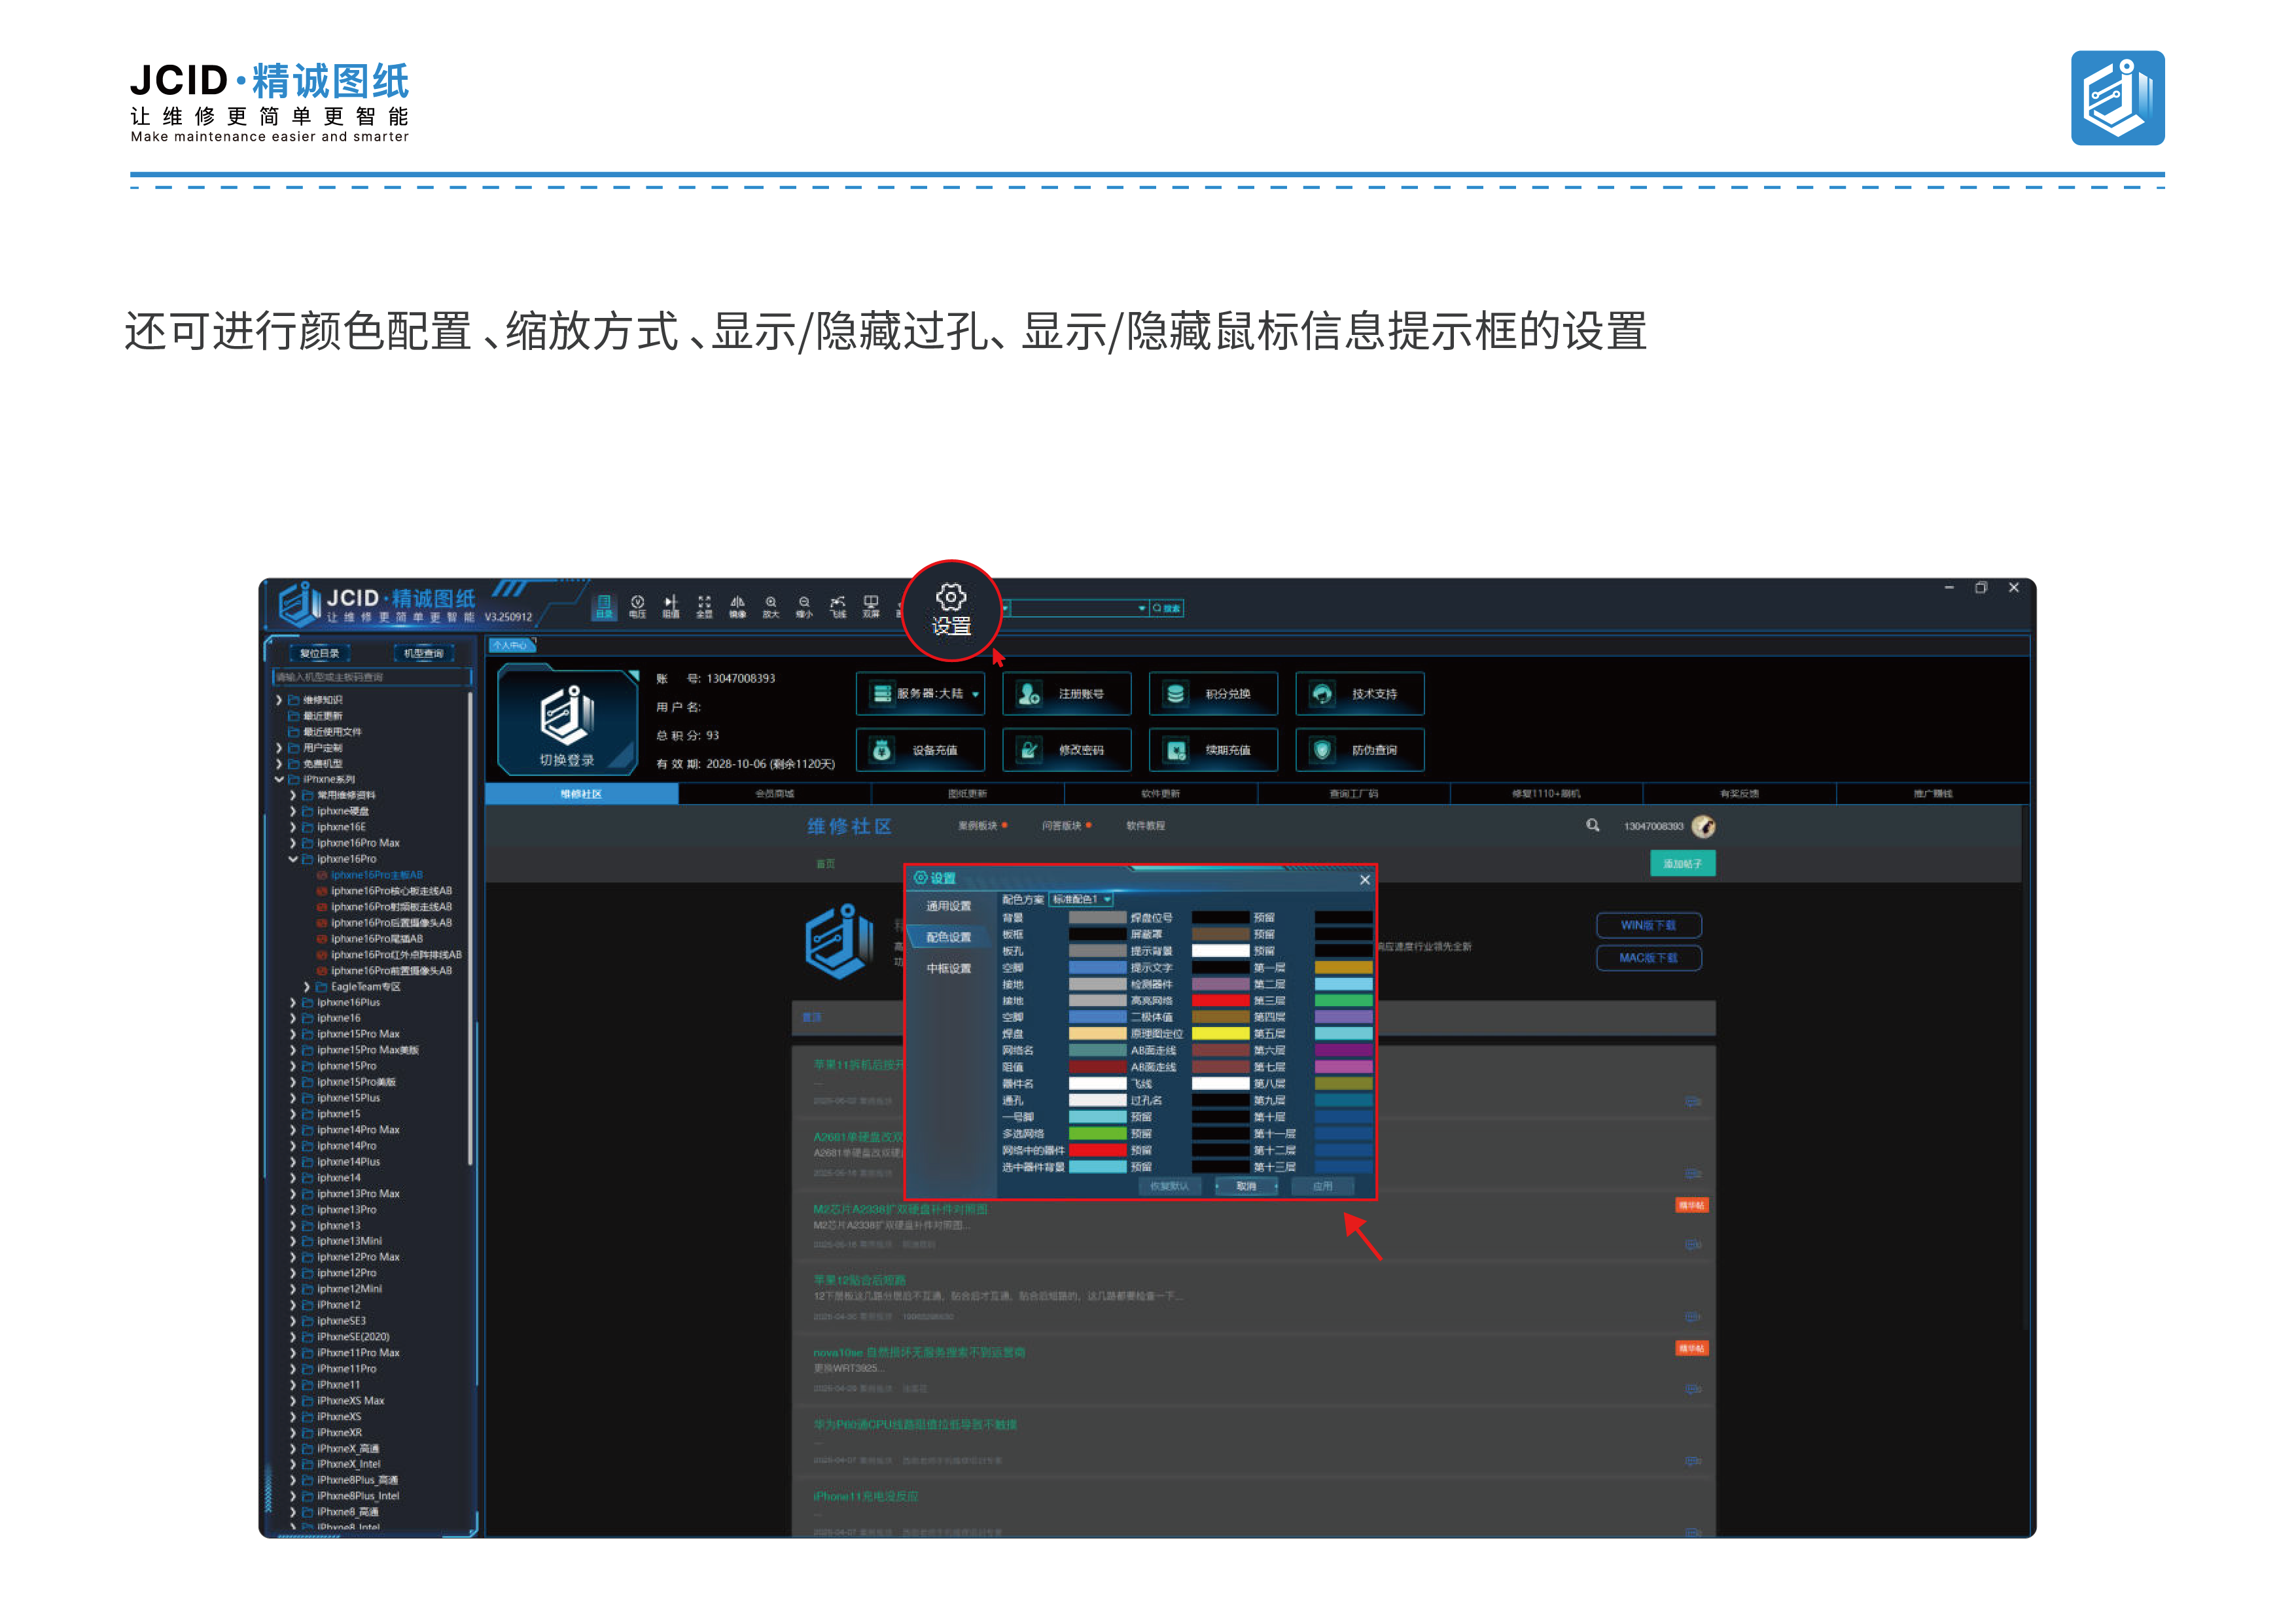Click the 续期充值 renewal recharge icon

point(1176,750)
